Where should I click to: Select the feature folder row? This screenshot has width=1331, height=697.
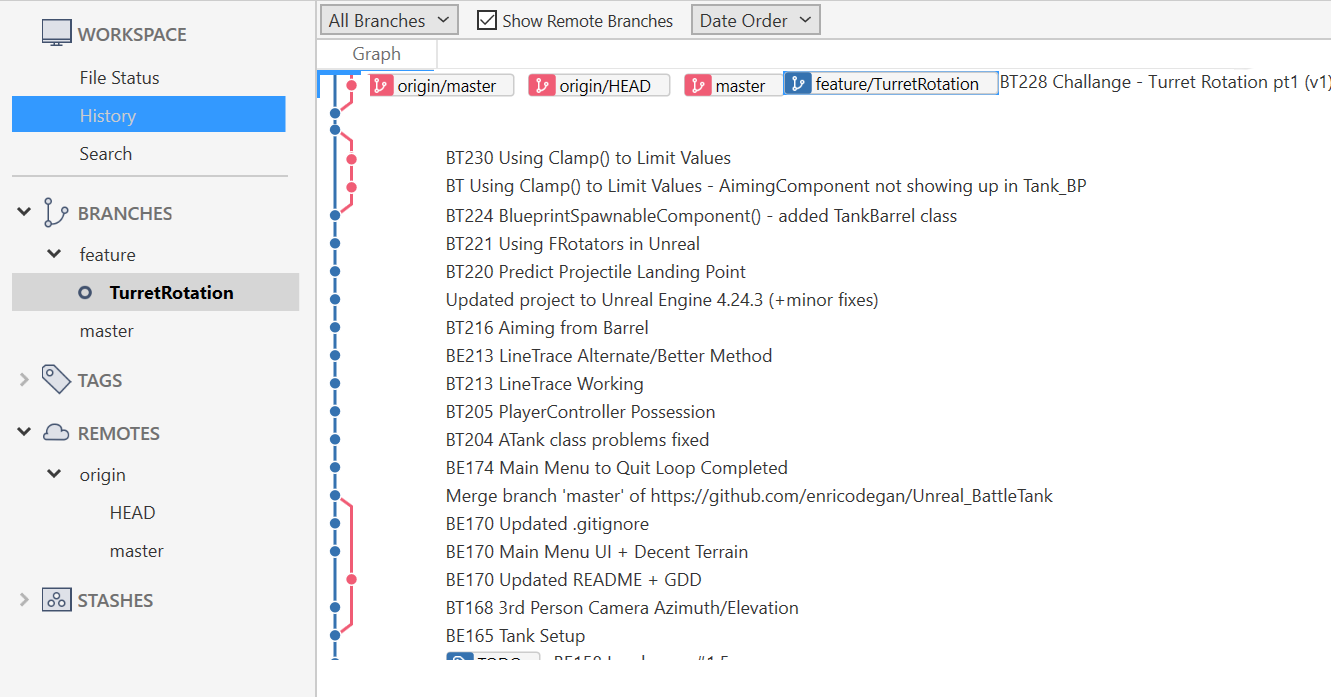(x=108, y=255)
